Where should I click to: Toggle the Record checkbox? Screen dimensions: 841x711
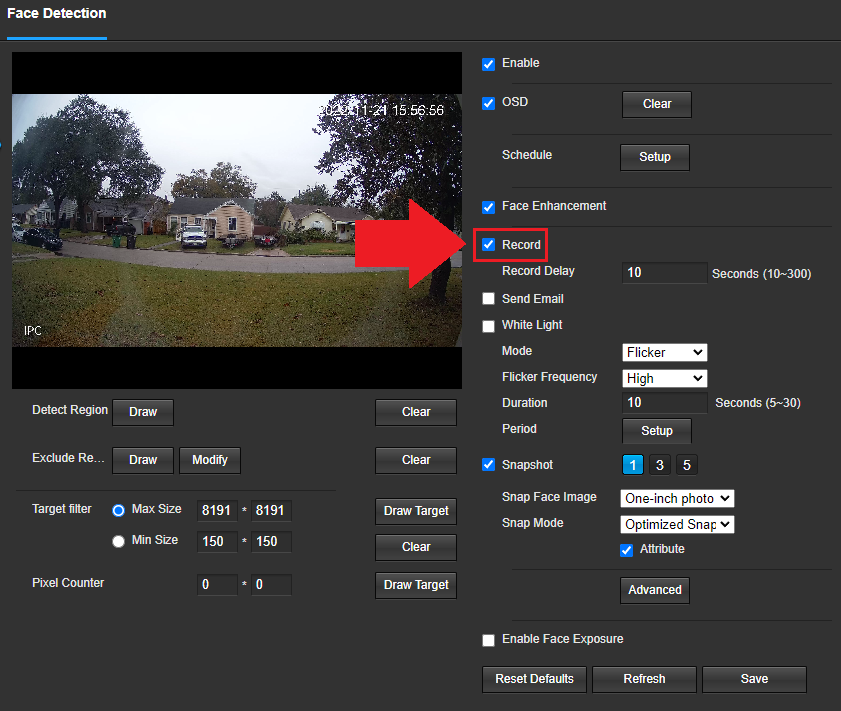[x=488, y=245]
